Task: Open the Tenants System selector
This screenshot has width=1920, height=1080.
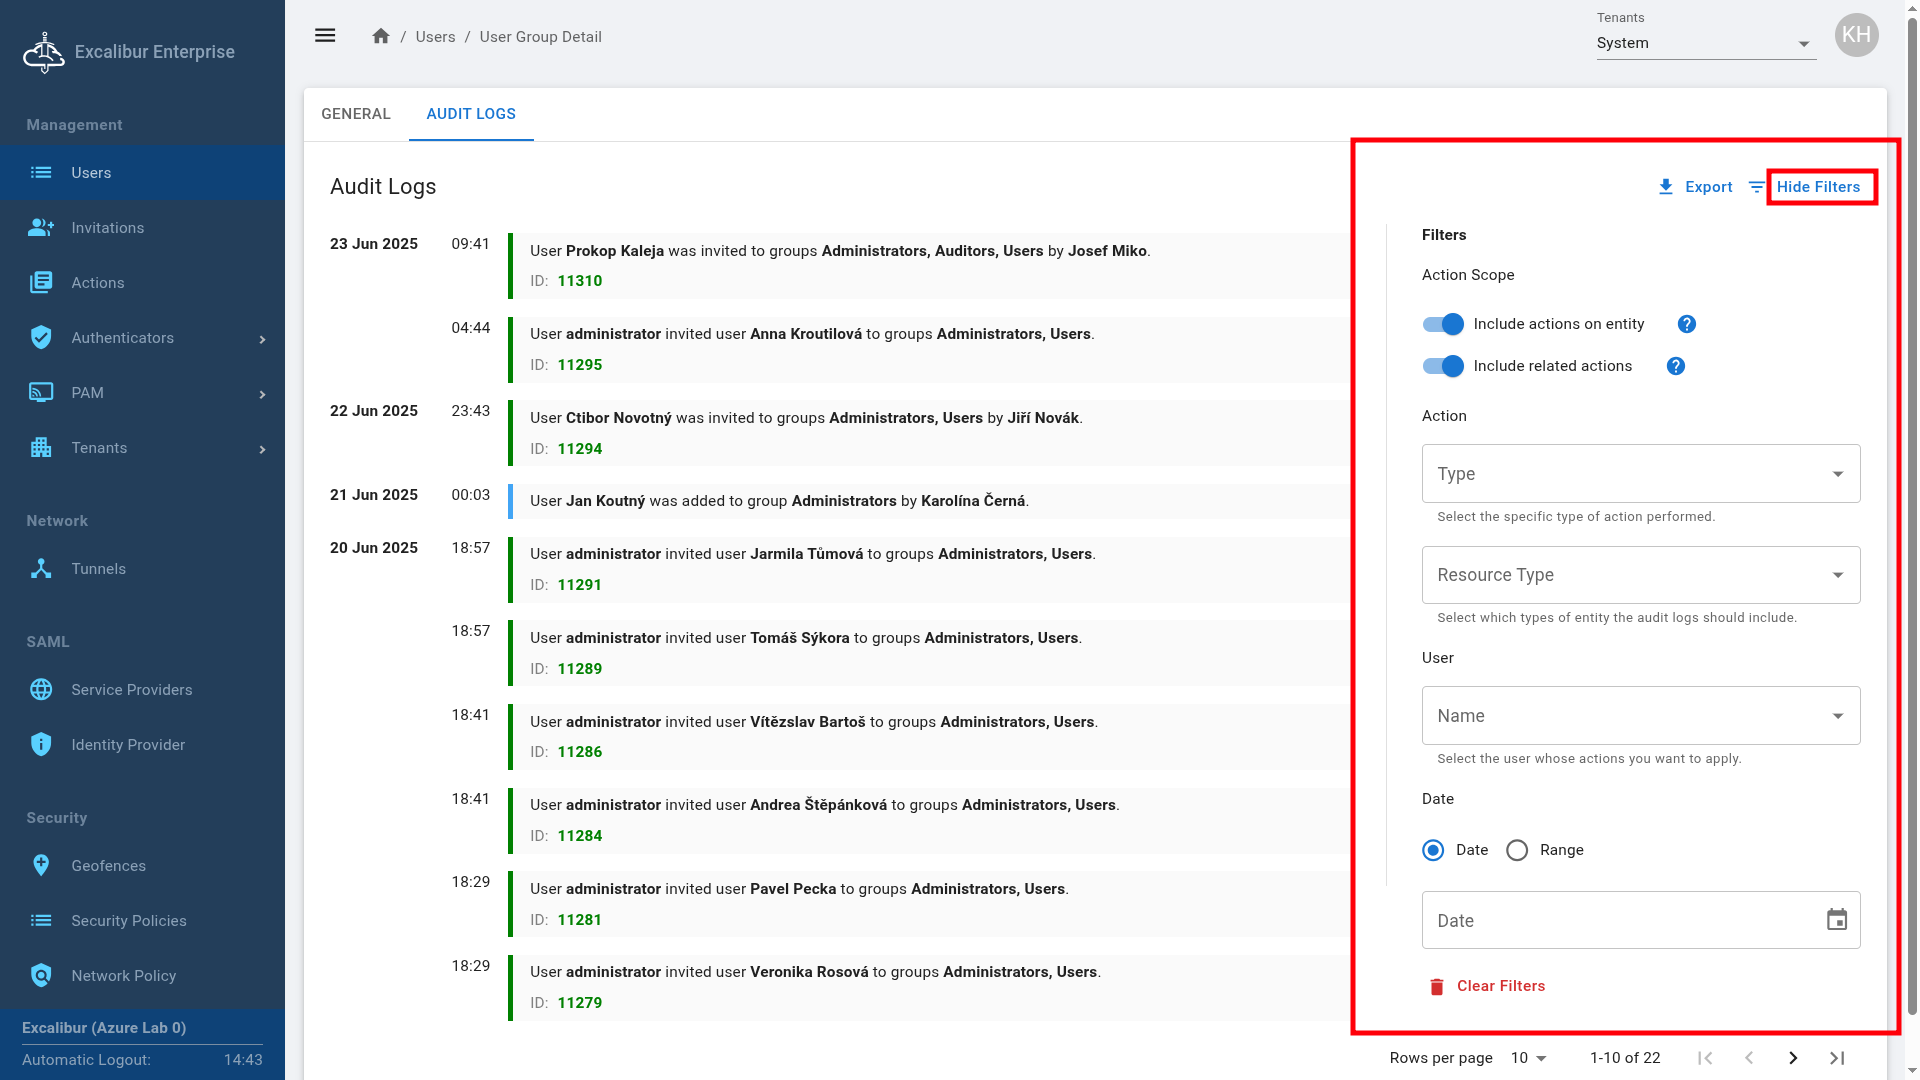Action: (x=1705, y=43)
